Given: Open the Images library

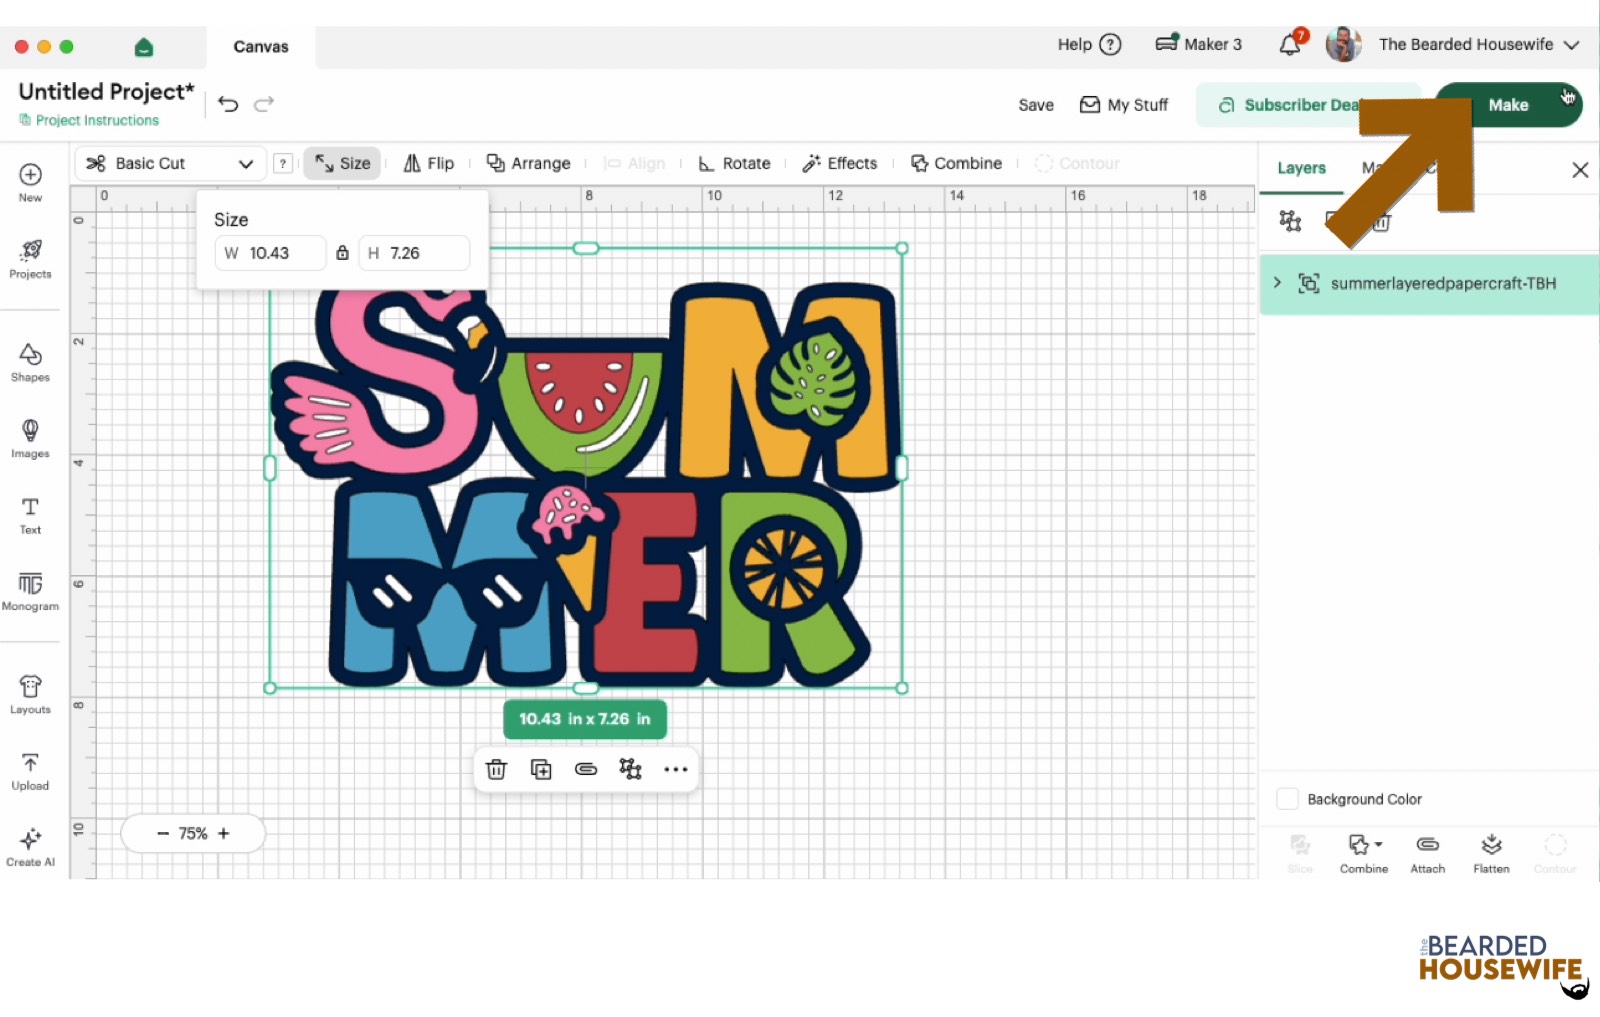Looking at the screenshot, I should coord(30,438).
